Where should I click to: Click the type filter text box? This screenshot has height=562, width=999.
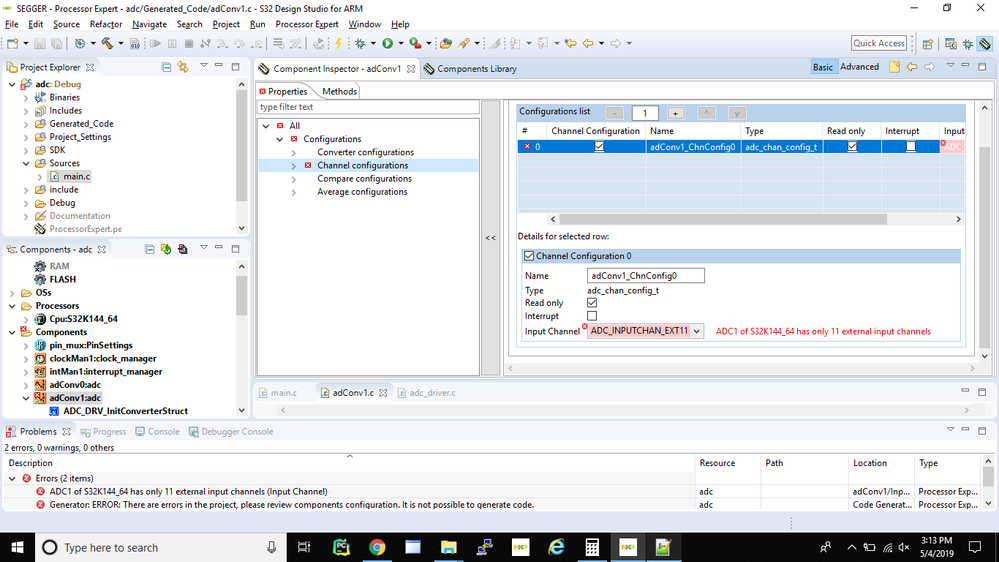[x=368, y=107]
